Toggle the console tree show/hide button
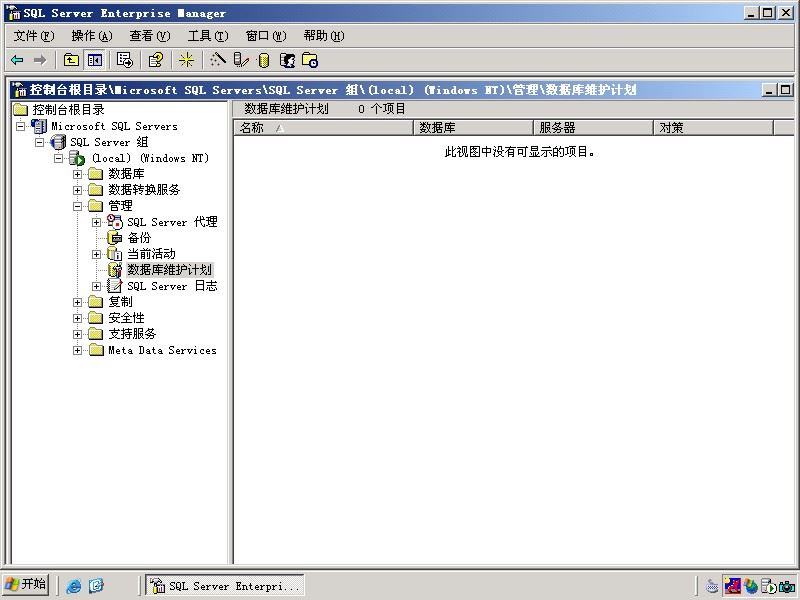 click(x=95, y=60)
